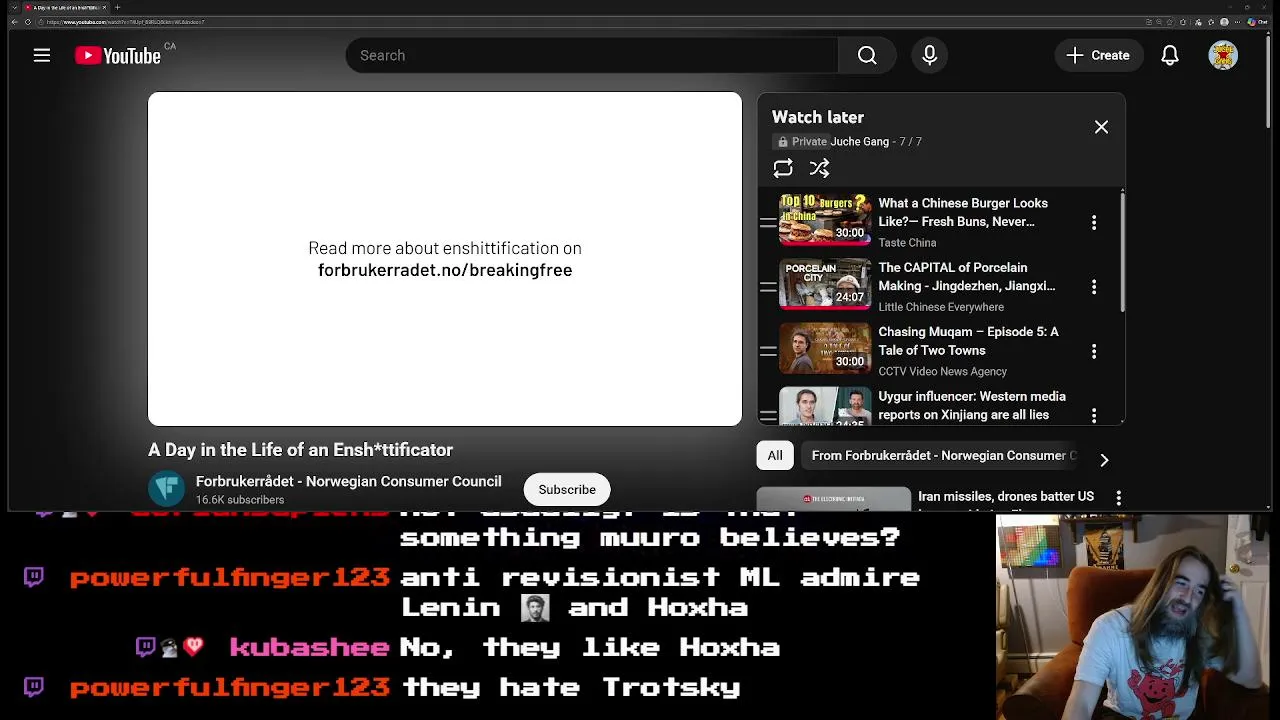Click the CAPITAL of Porcelain Making title

coord(967,276)
